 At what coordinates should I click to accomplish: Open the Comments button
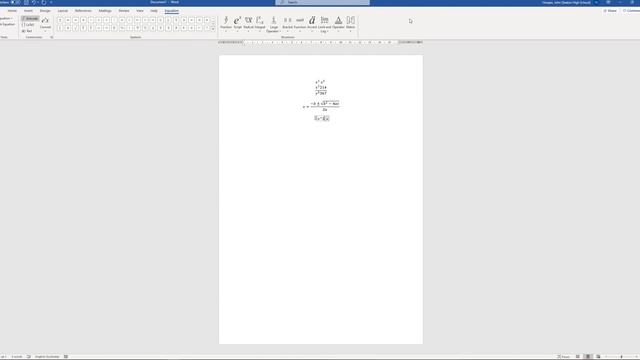(x=631, y=11)
